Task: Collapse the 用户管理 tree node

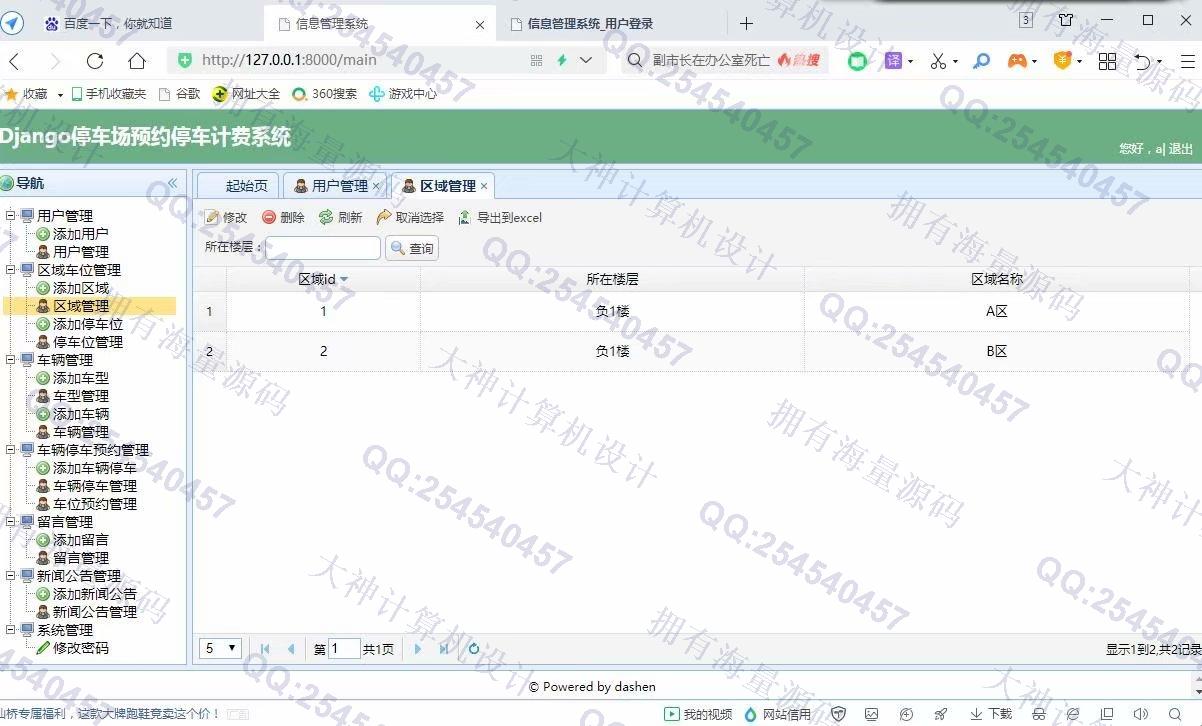Action: (11, 215)
